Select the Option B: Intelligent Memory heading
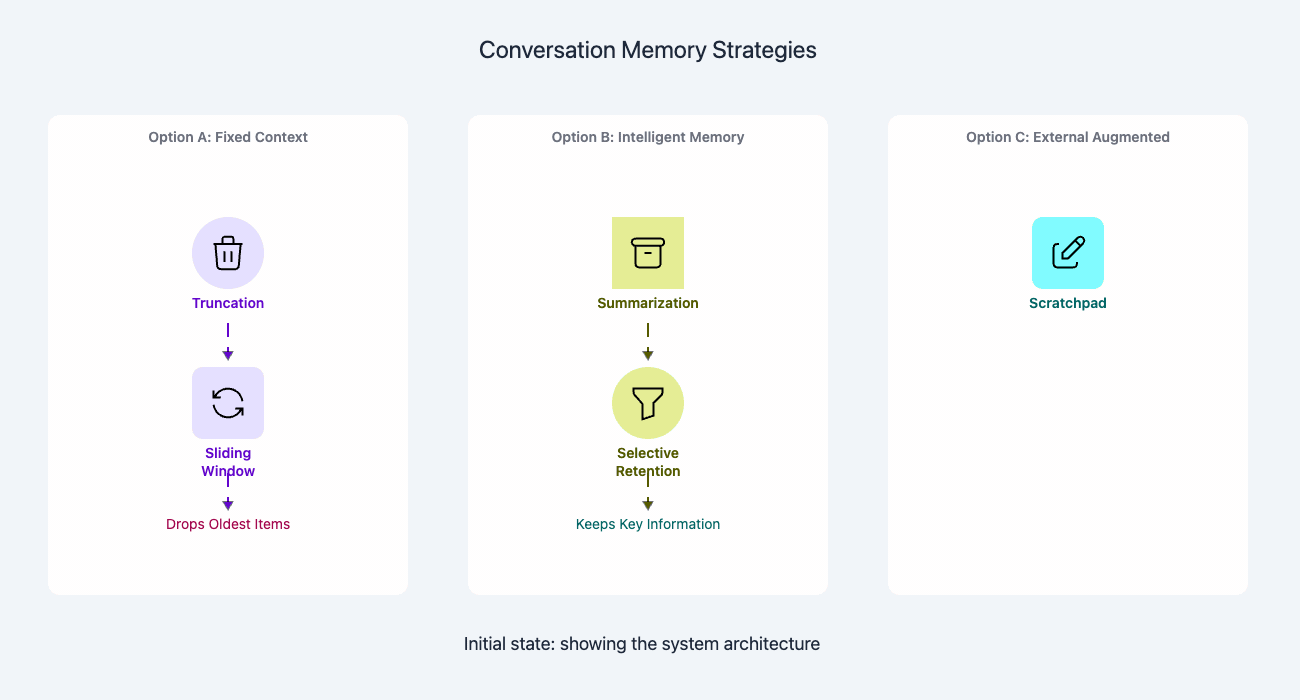The image size is (1300, 700). [x=648, y=137]
